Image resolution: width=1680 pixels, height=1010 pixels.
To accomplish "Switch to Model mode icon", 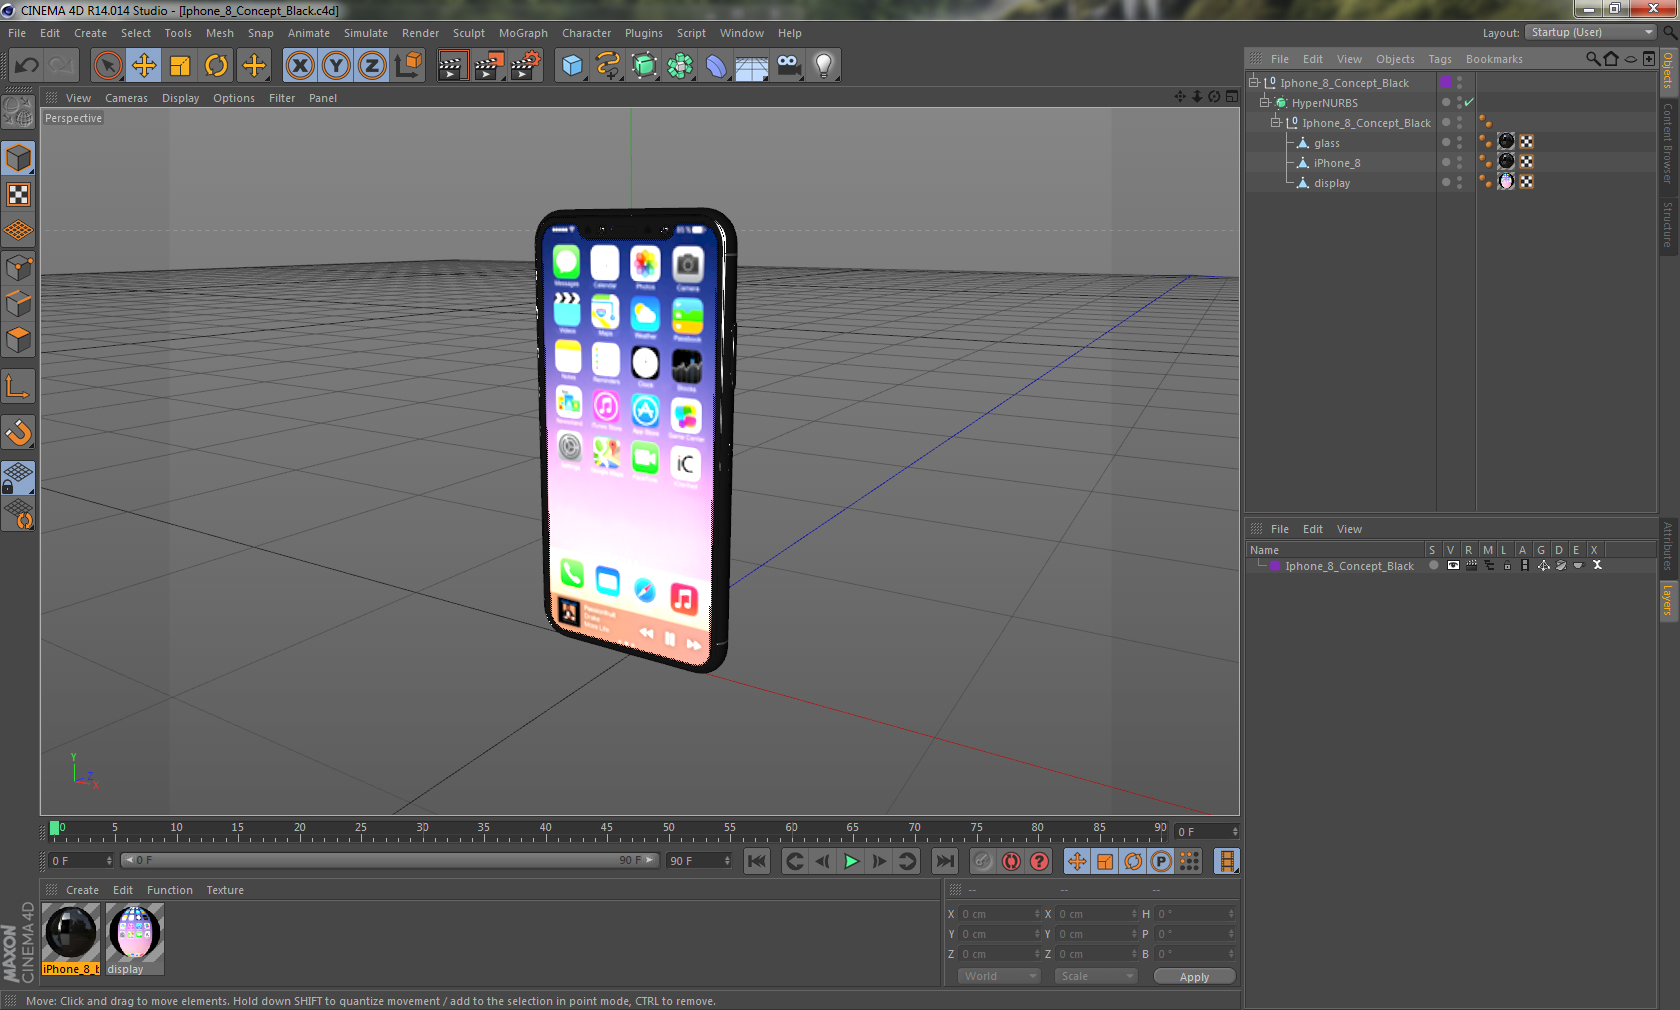I will click(18, 158).
